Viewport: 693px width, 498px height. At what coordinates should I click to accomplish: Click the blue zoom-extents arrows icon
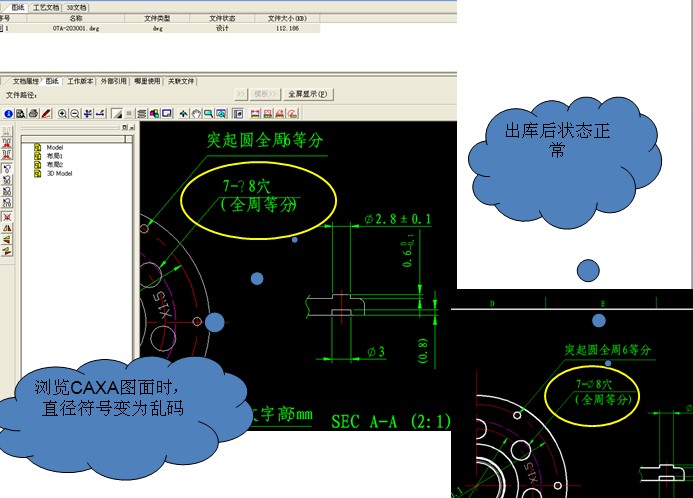coord(88,114)
